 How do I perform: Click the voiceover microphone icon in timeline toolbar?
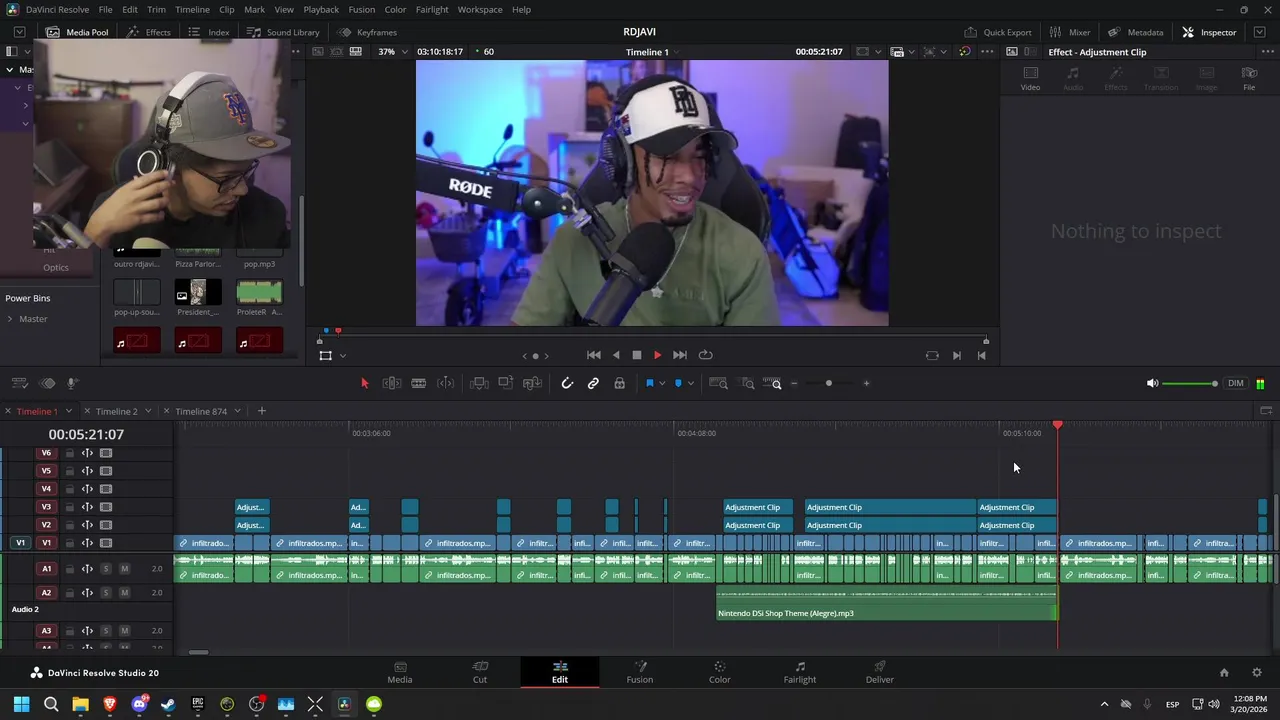coord(72,383)
